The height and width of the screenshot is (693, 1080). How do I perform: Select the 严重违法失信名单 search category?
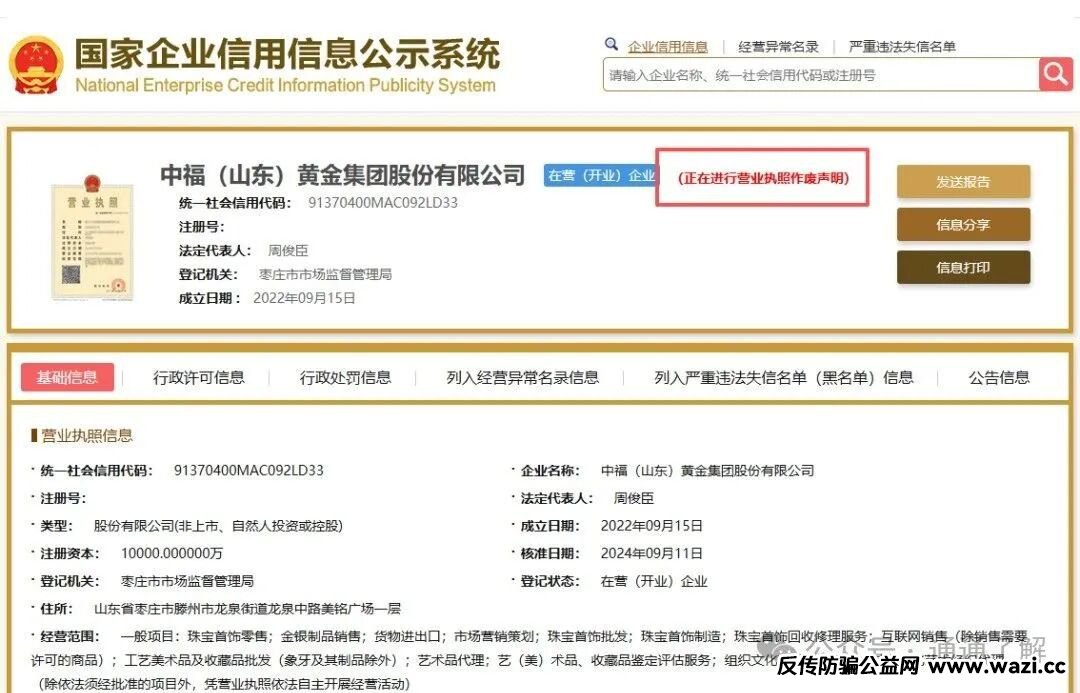[x=902, y=47]
